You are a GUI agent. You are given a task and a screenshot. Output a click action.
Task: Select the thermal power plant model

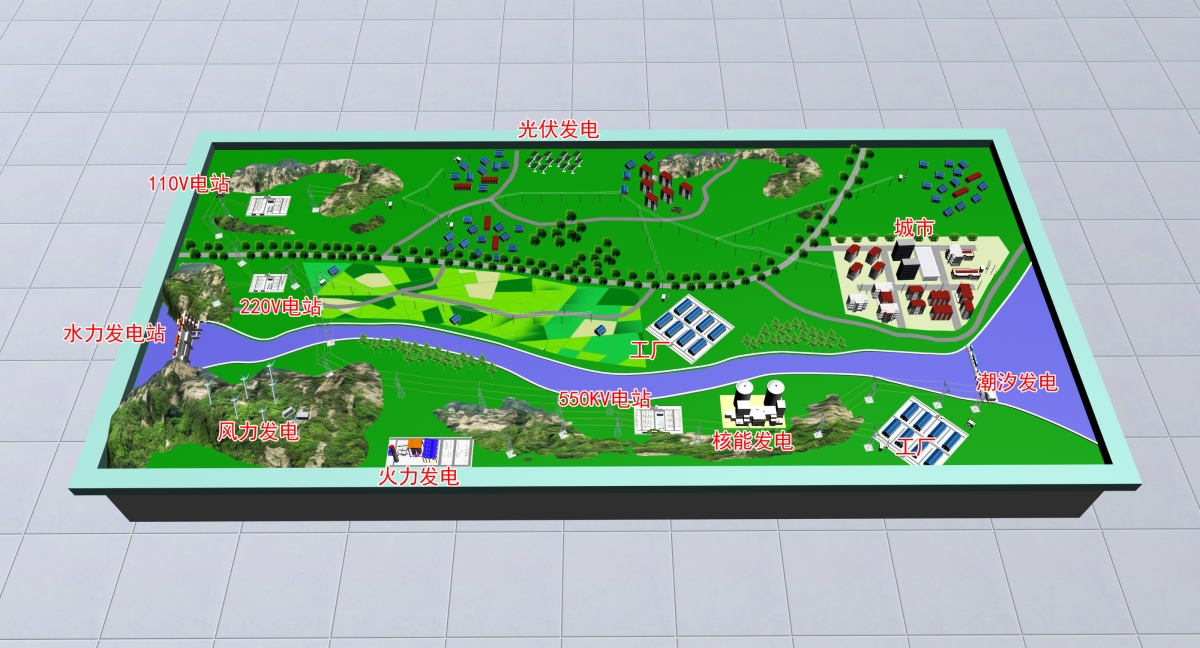point(428,450)
